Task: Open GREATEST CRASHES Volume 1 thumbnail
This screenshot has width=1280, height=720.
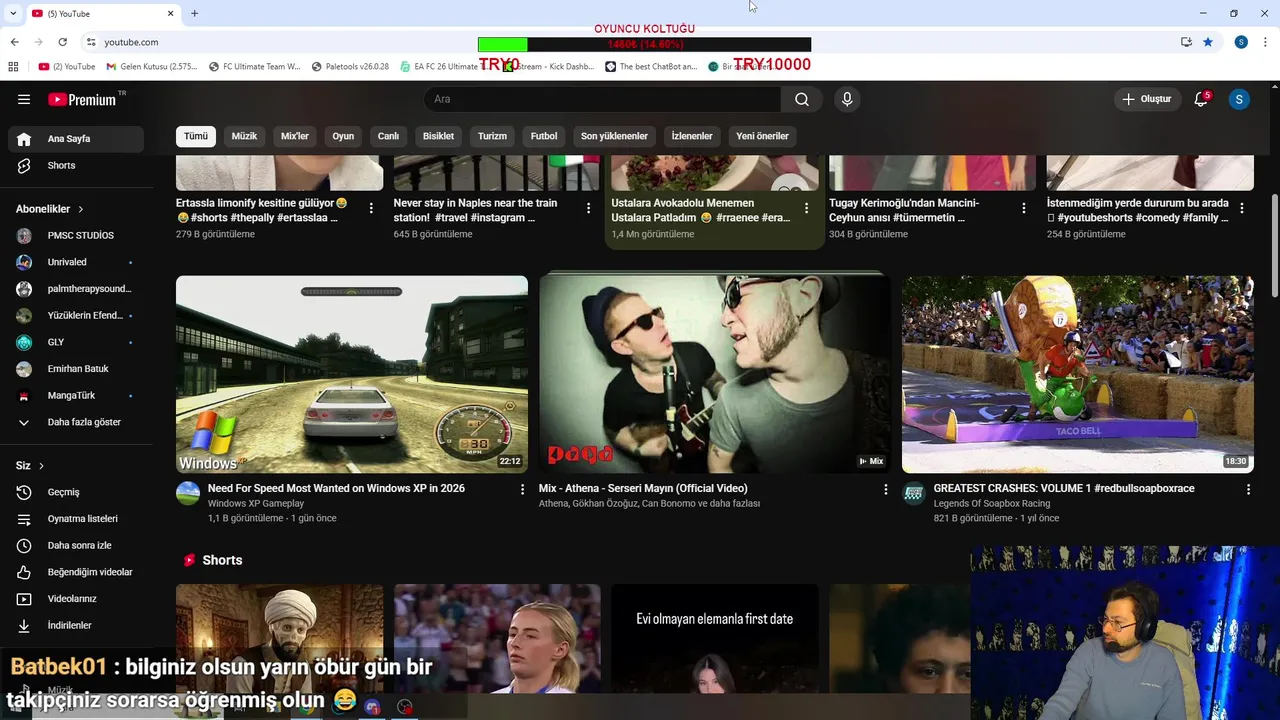Action: (x=1078, y=374)
